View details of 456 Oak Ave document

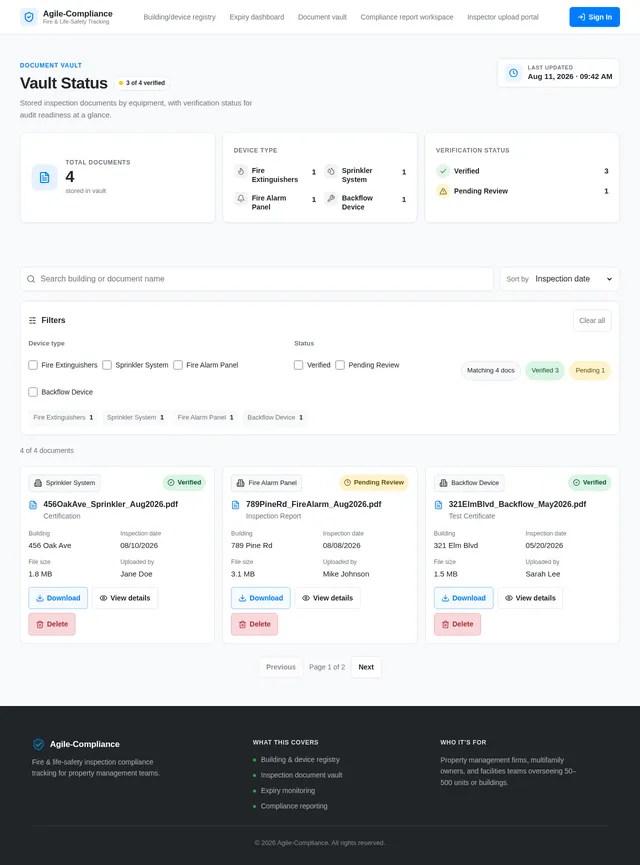coord(125,598)
